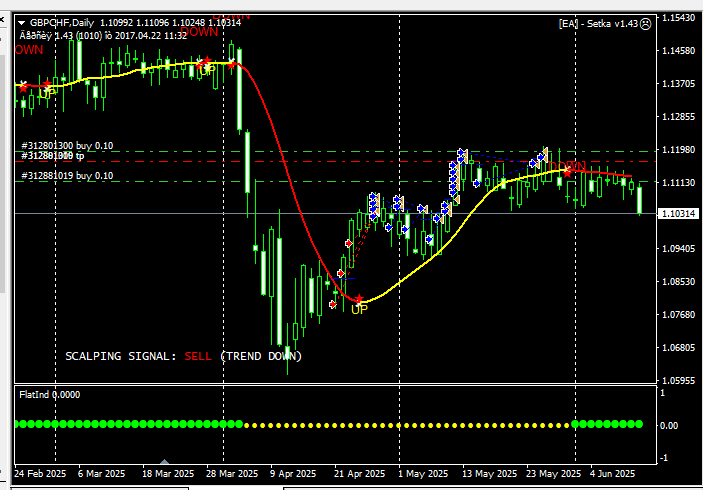Select the order label #312881019 buy 0.10
703x490 pixels.
(x=67, y=176)
